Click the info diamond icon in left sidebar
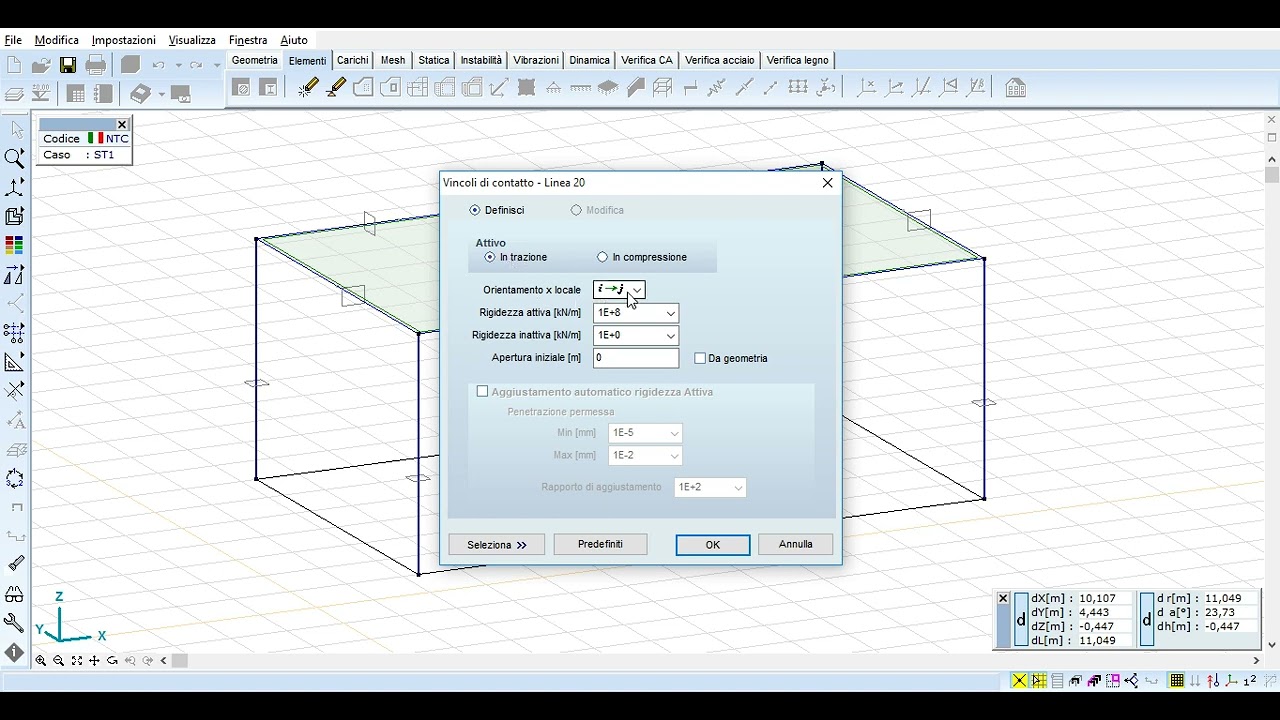1280x720 pixels. pos(15,652)
